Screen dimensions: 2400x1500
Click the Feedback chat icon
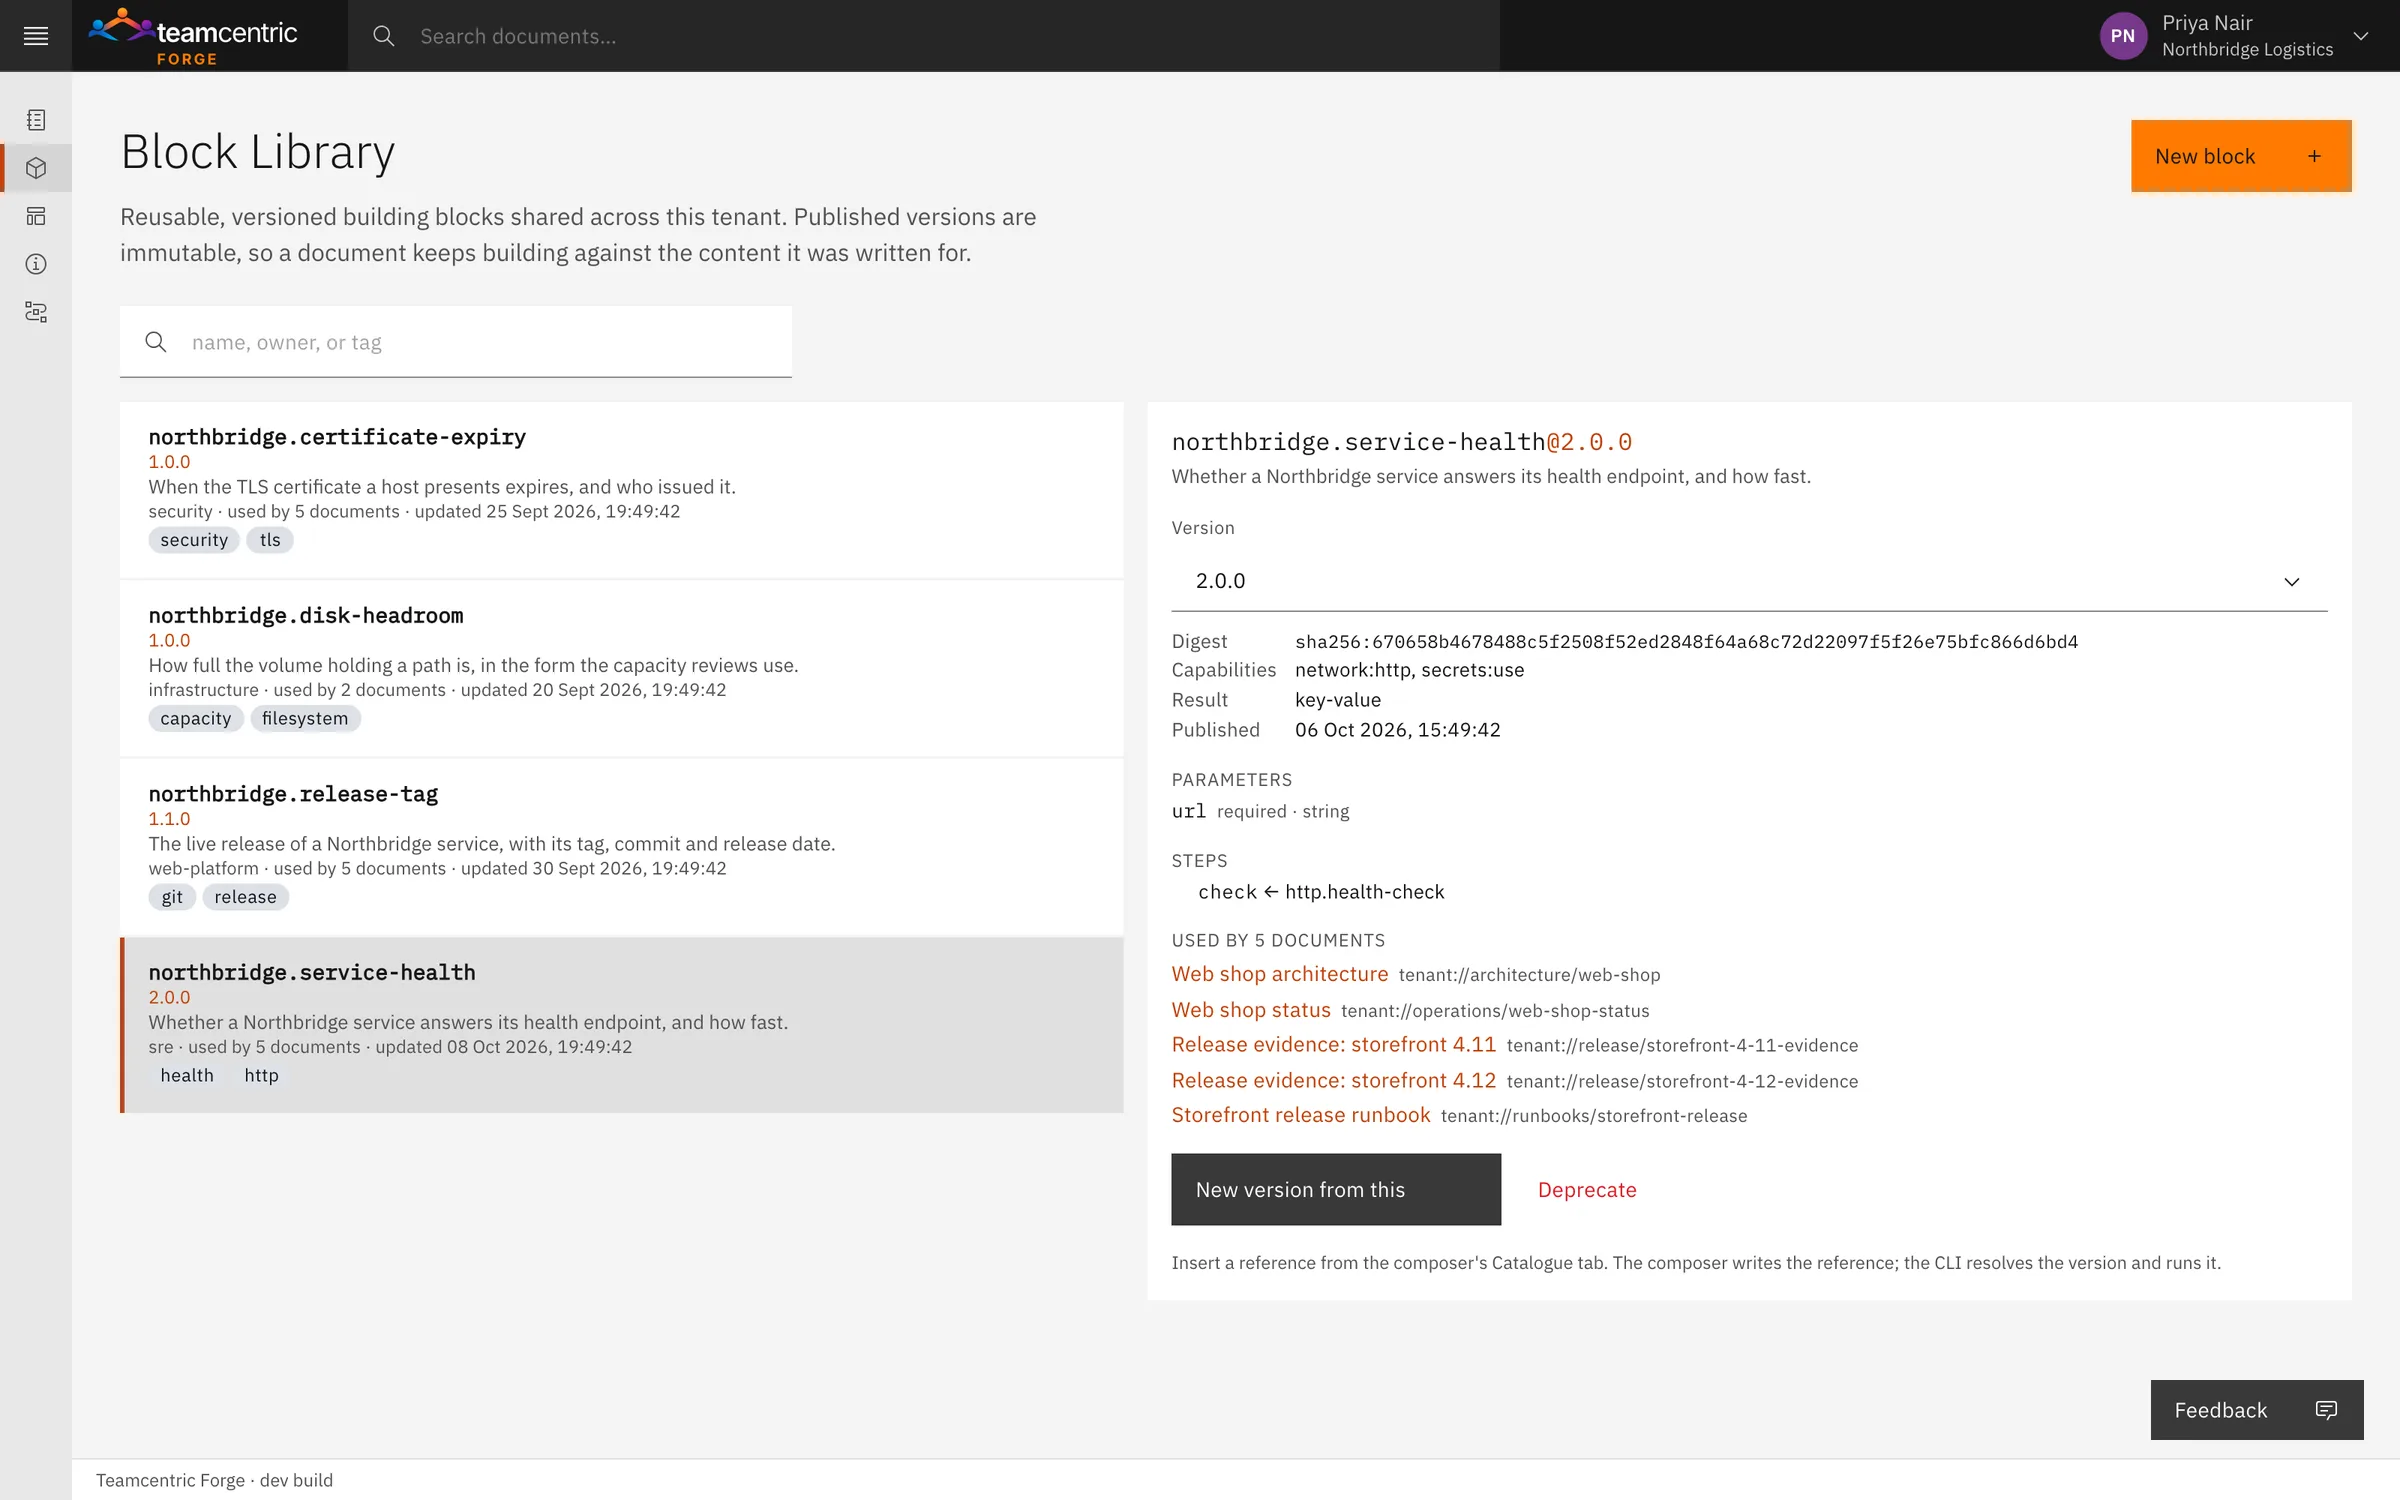click(x=2326, y=1410)
